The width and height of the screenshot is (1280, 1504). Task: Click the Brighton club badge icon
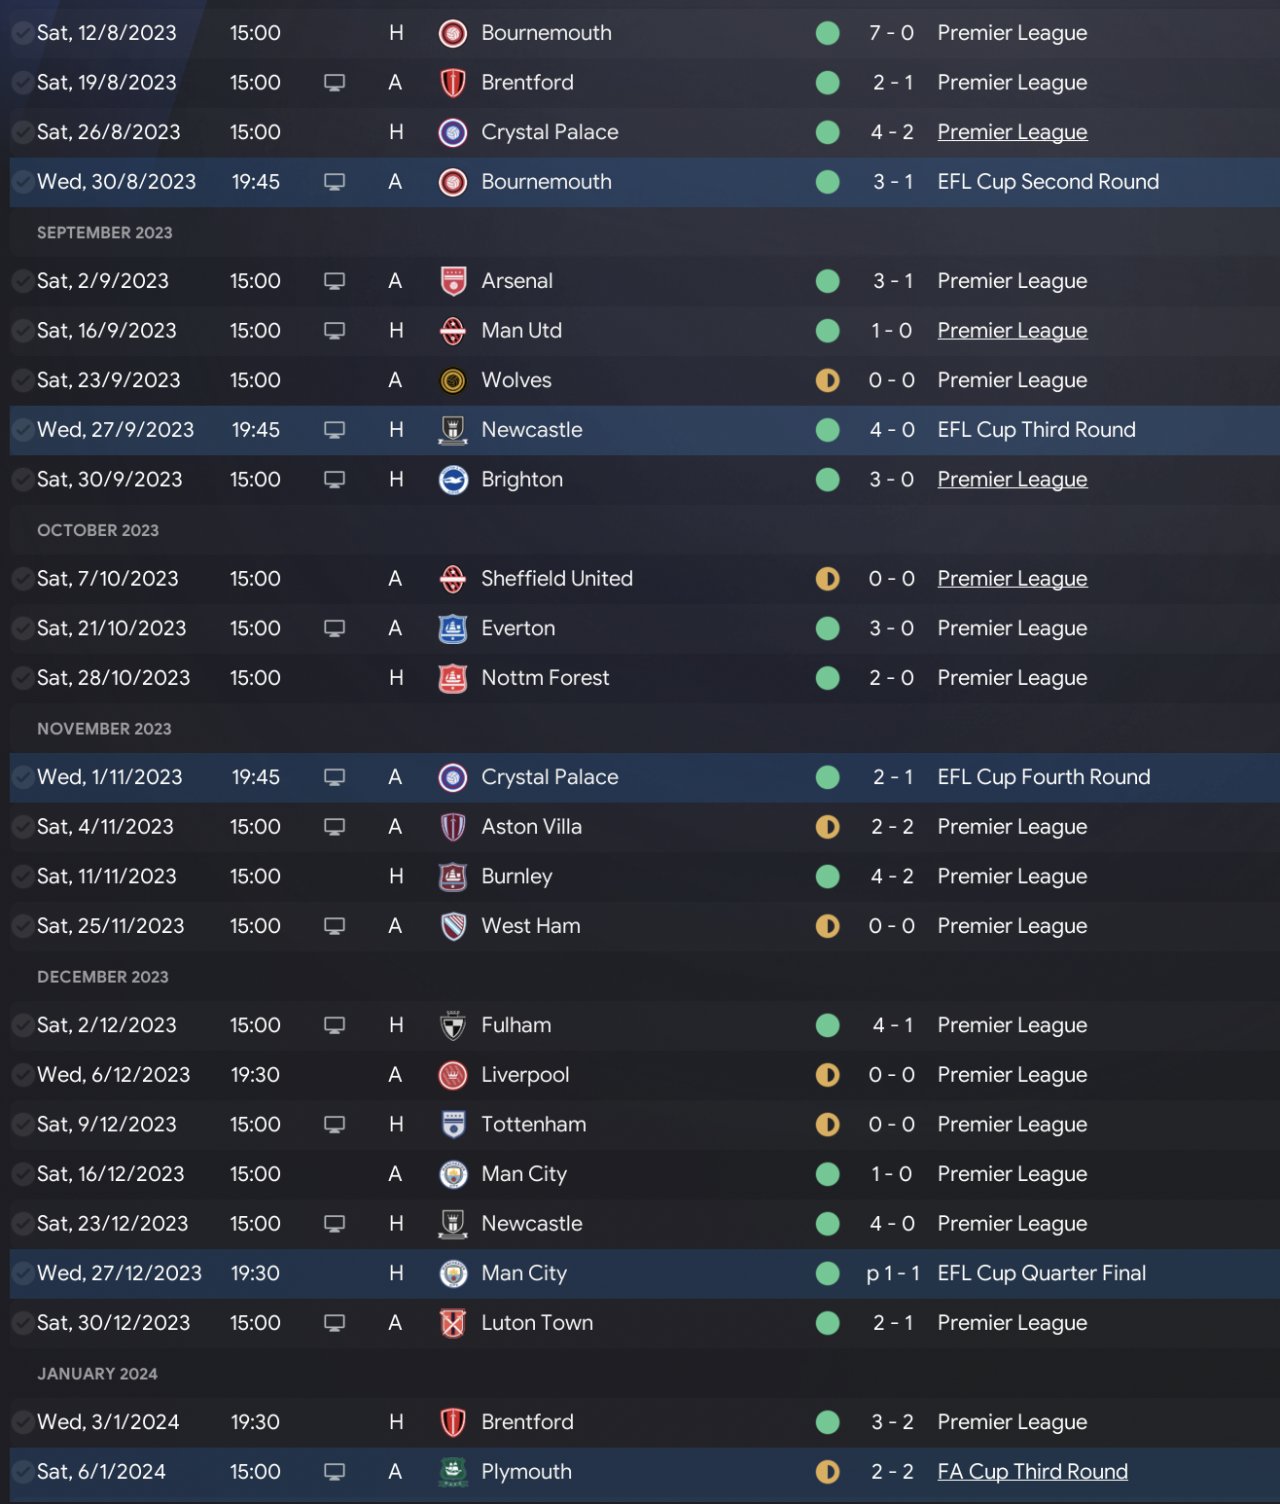[453, 480]
